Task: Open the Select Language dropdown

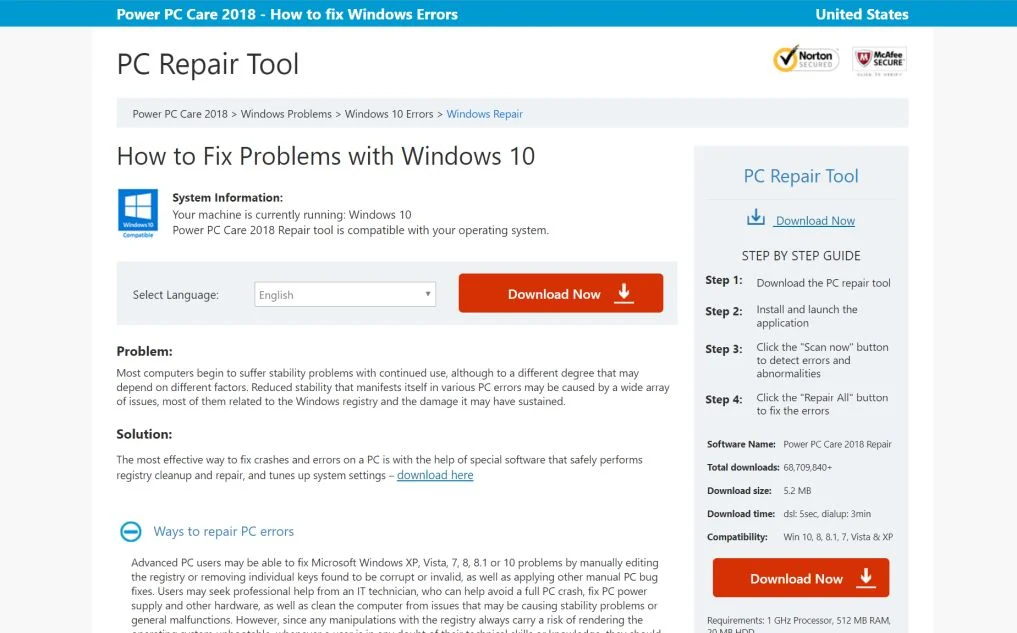Action: pyautogui.click(x=345, y=294)
